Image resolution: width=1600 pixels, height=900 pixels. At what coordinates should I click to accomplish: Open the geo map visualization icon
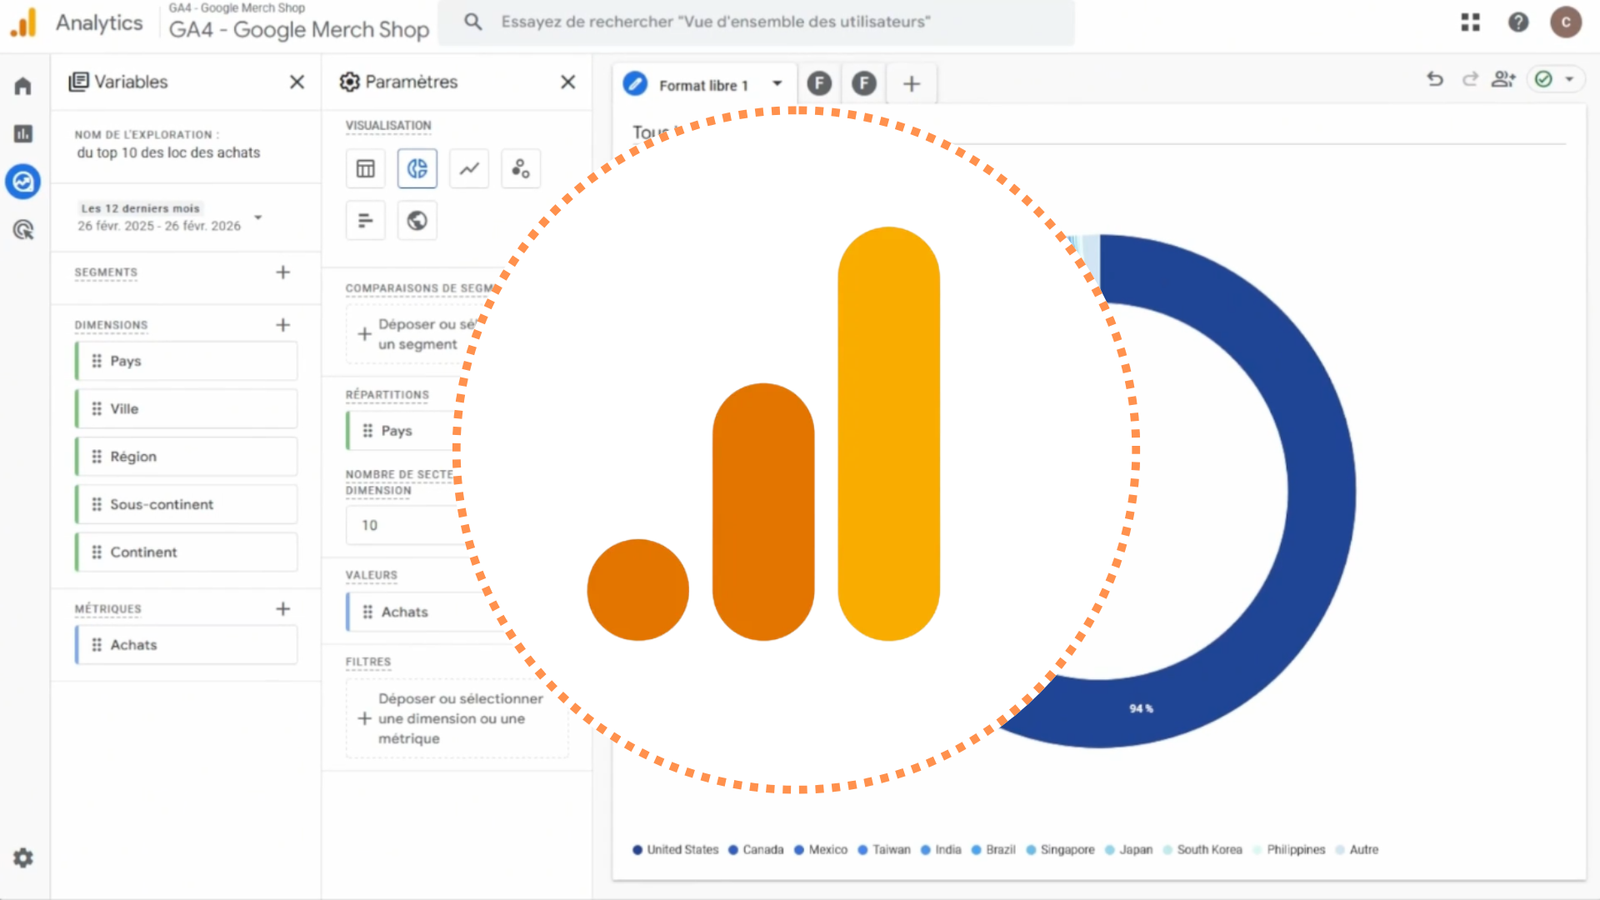tap(417, 220)
